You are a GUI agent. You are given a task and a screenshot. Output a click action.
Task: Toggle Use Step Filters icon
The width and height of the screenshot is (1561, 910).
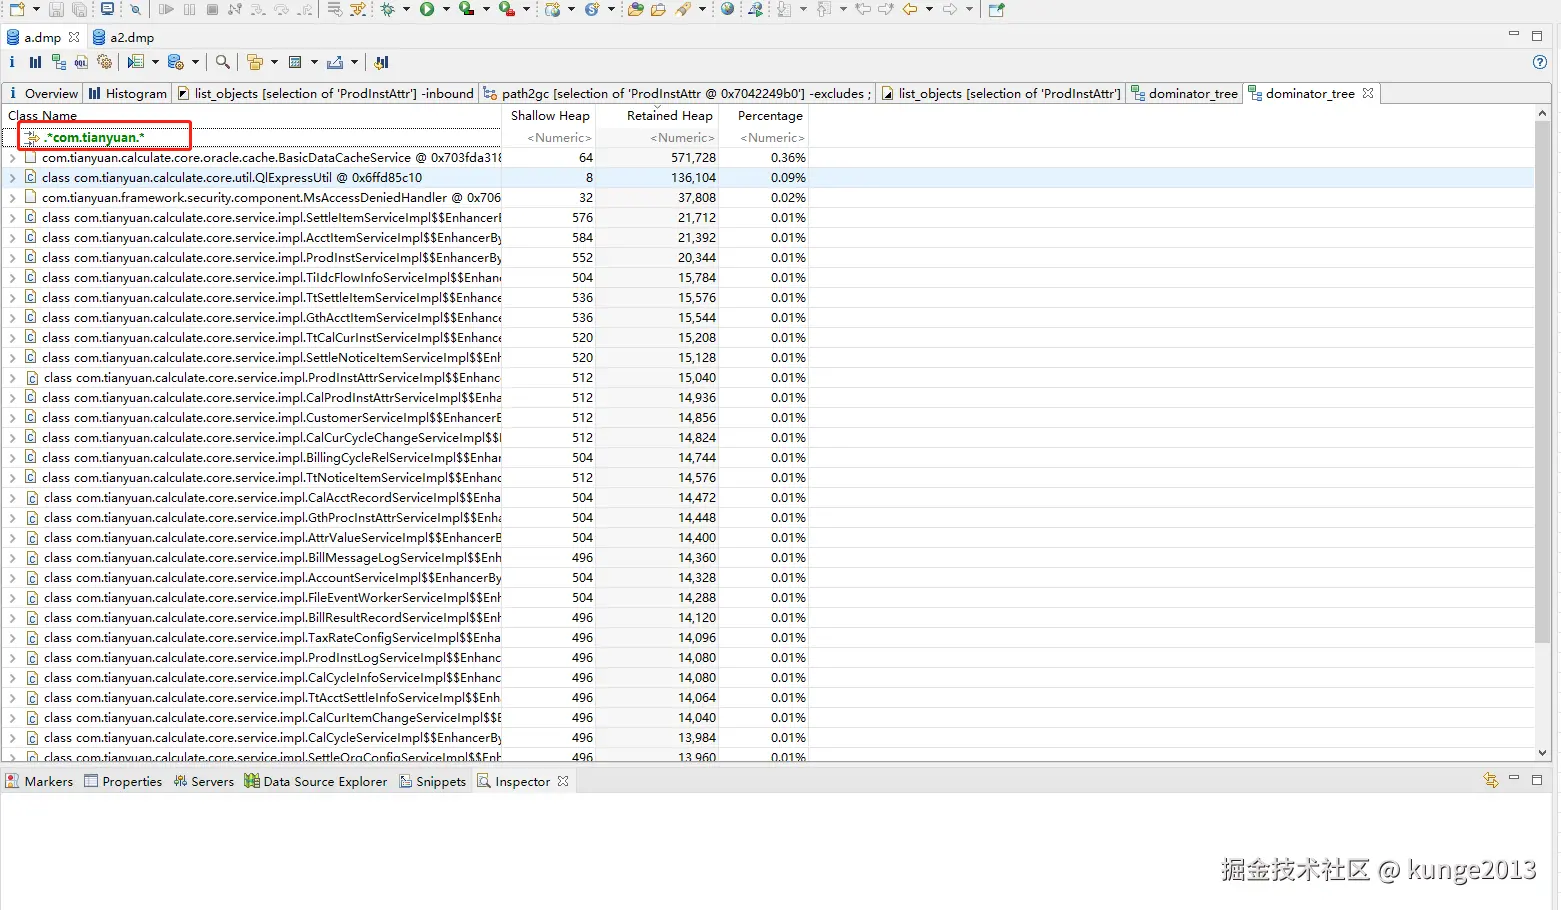[357, 9]
